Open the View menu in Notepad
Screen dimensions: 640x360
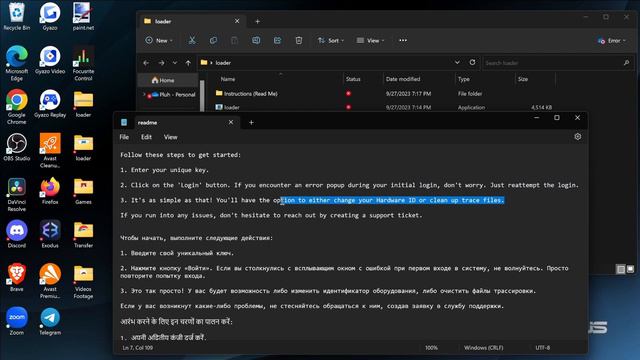[x=171, y=137]
